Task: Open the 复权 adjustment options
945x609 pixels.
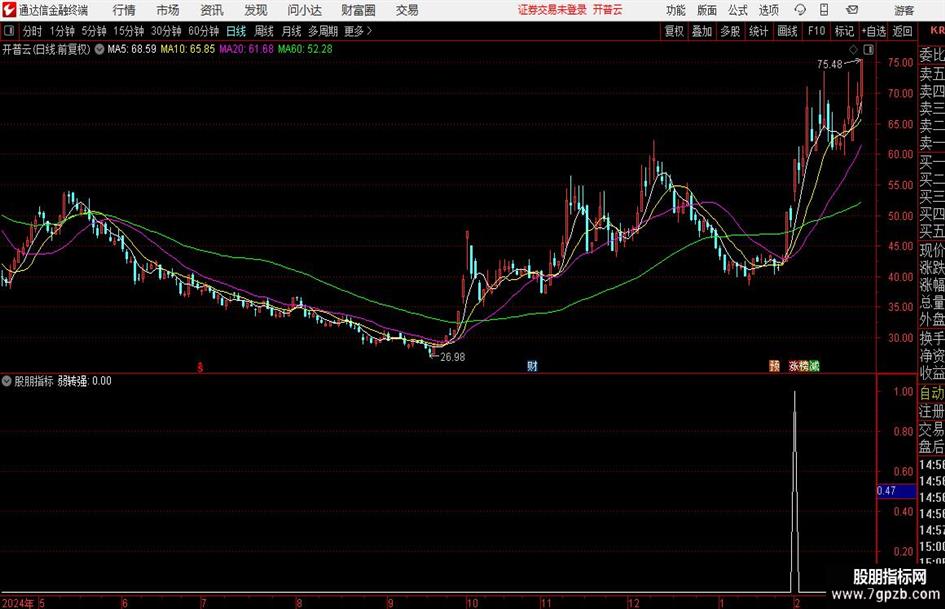Action: tap(674, 31)
